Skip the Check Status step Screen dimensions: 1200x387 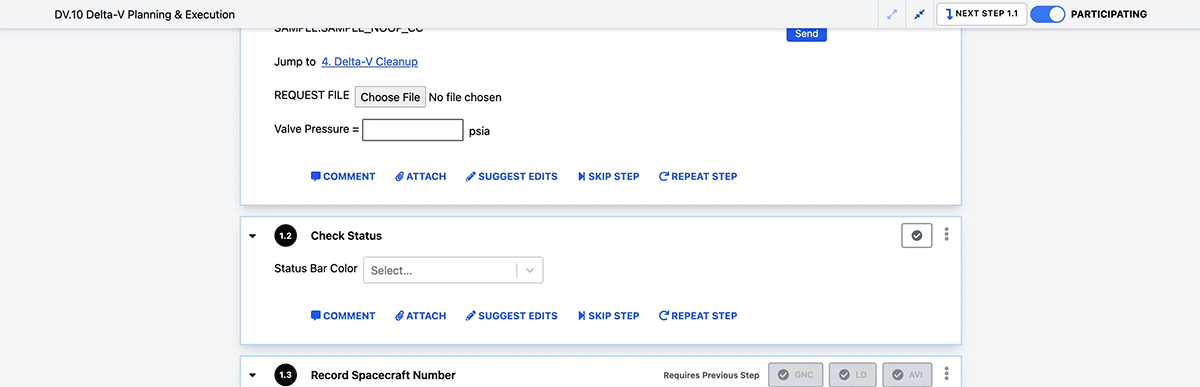coord(608,316)
